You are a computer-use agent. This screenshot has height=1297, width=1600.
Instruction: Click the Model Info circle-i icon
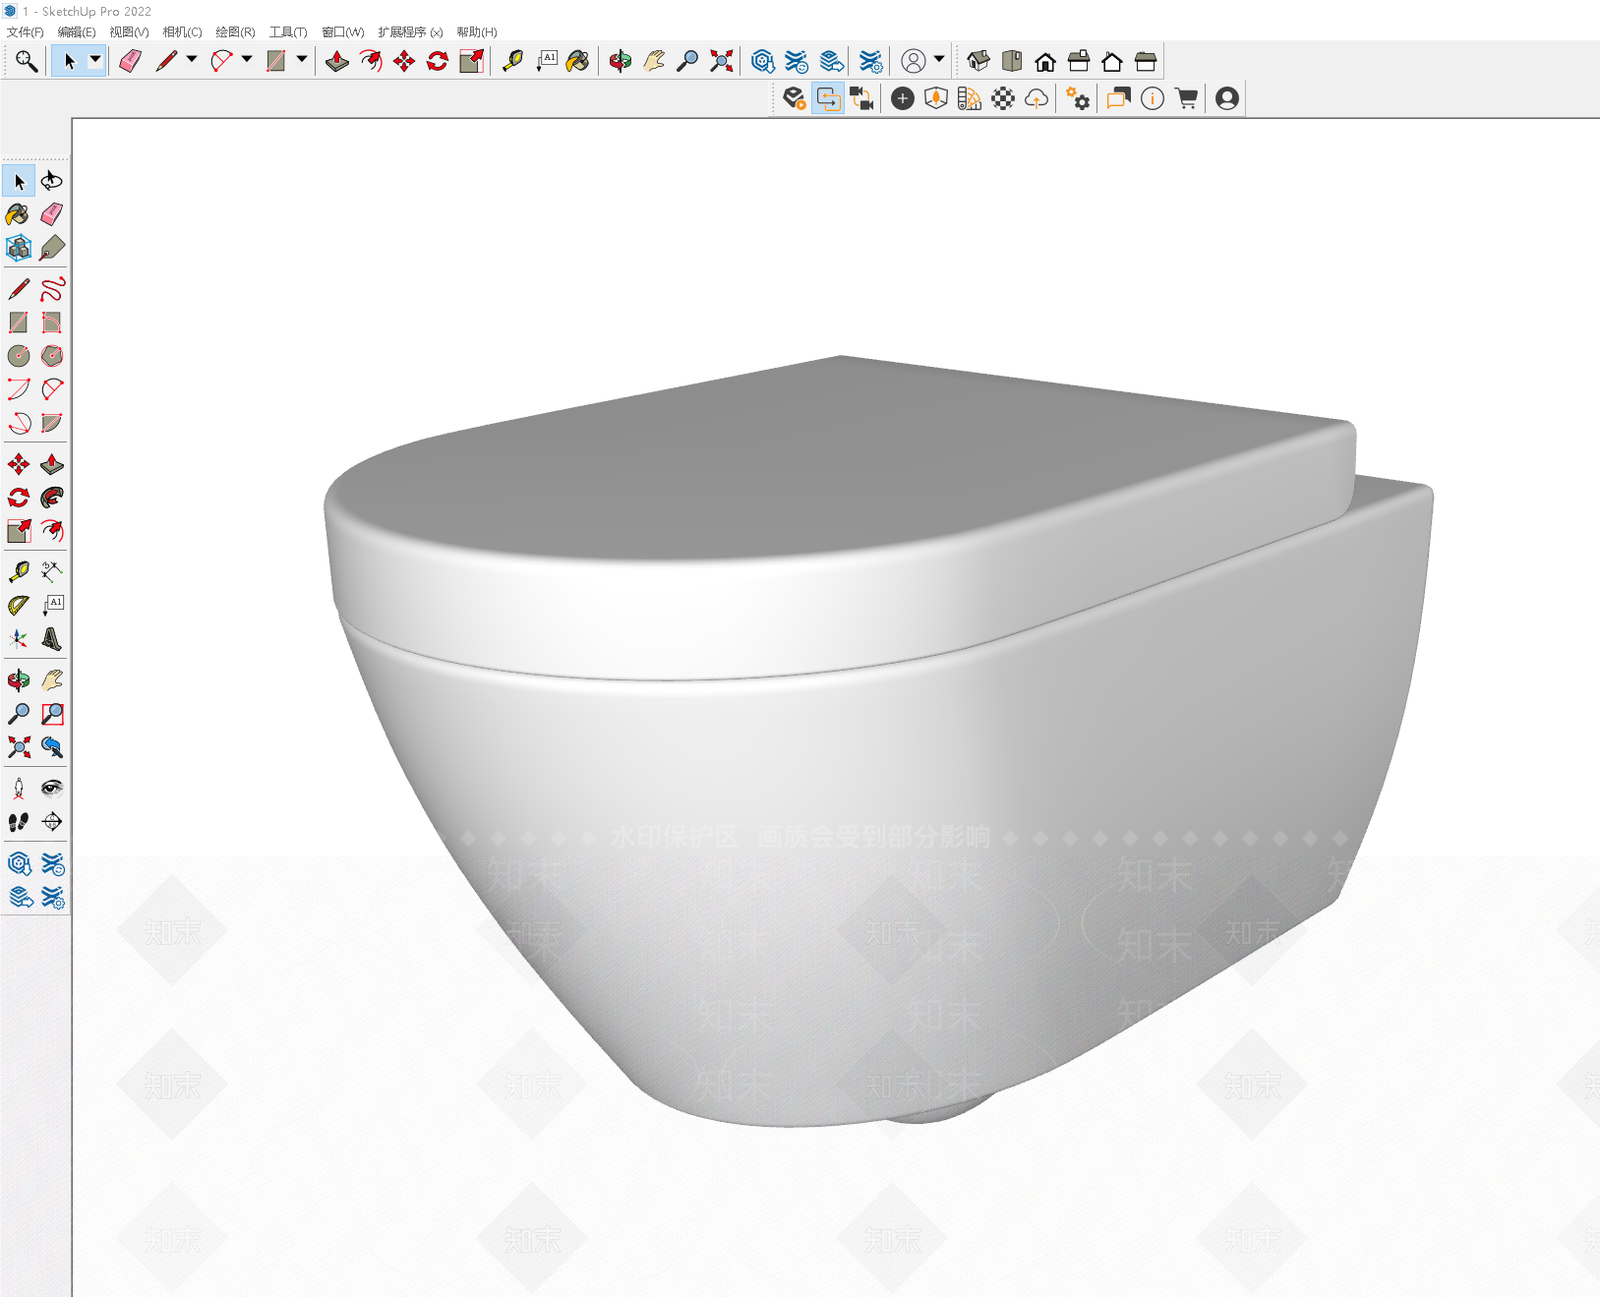pyautogui.click(x=1152, y=98)
